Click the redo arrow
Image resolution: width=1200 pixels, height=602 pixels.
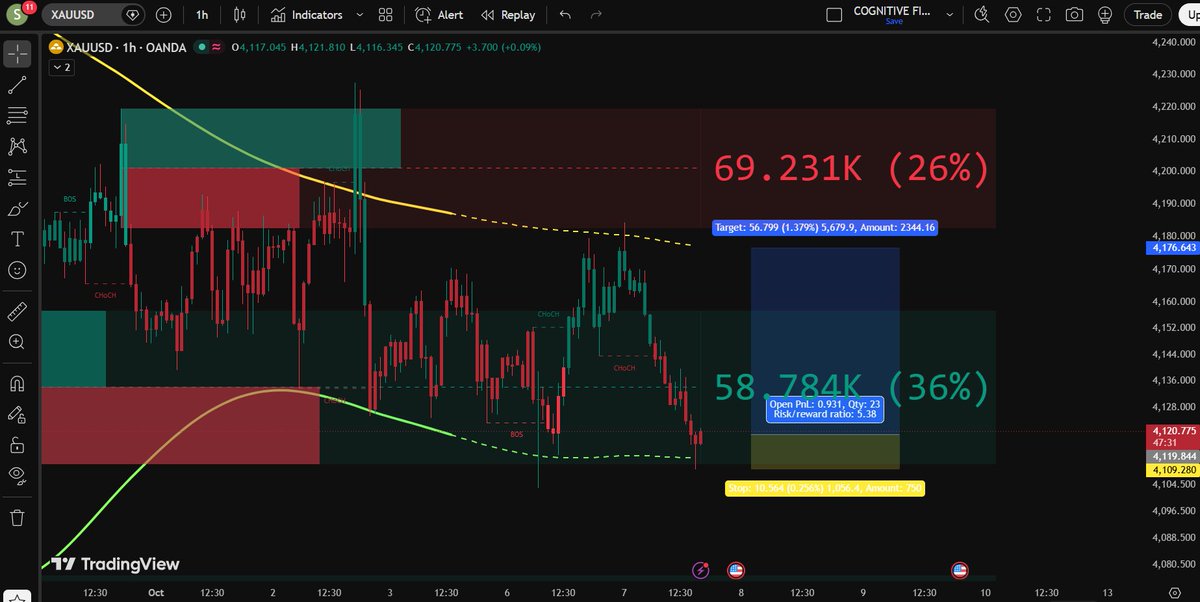coord(596,15)
